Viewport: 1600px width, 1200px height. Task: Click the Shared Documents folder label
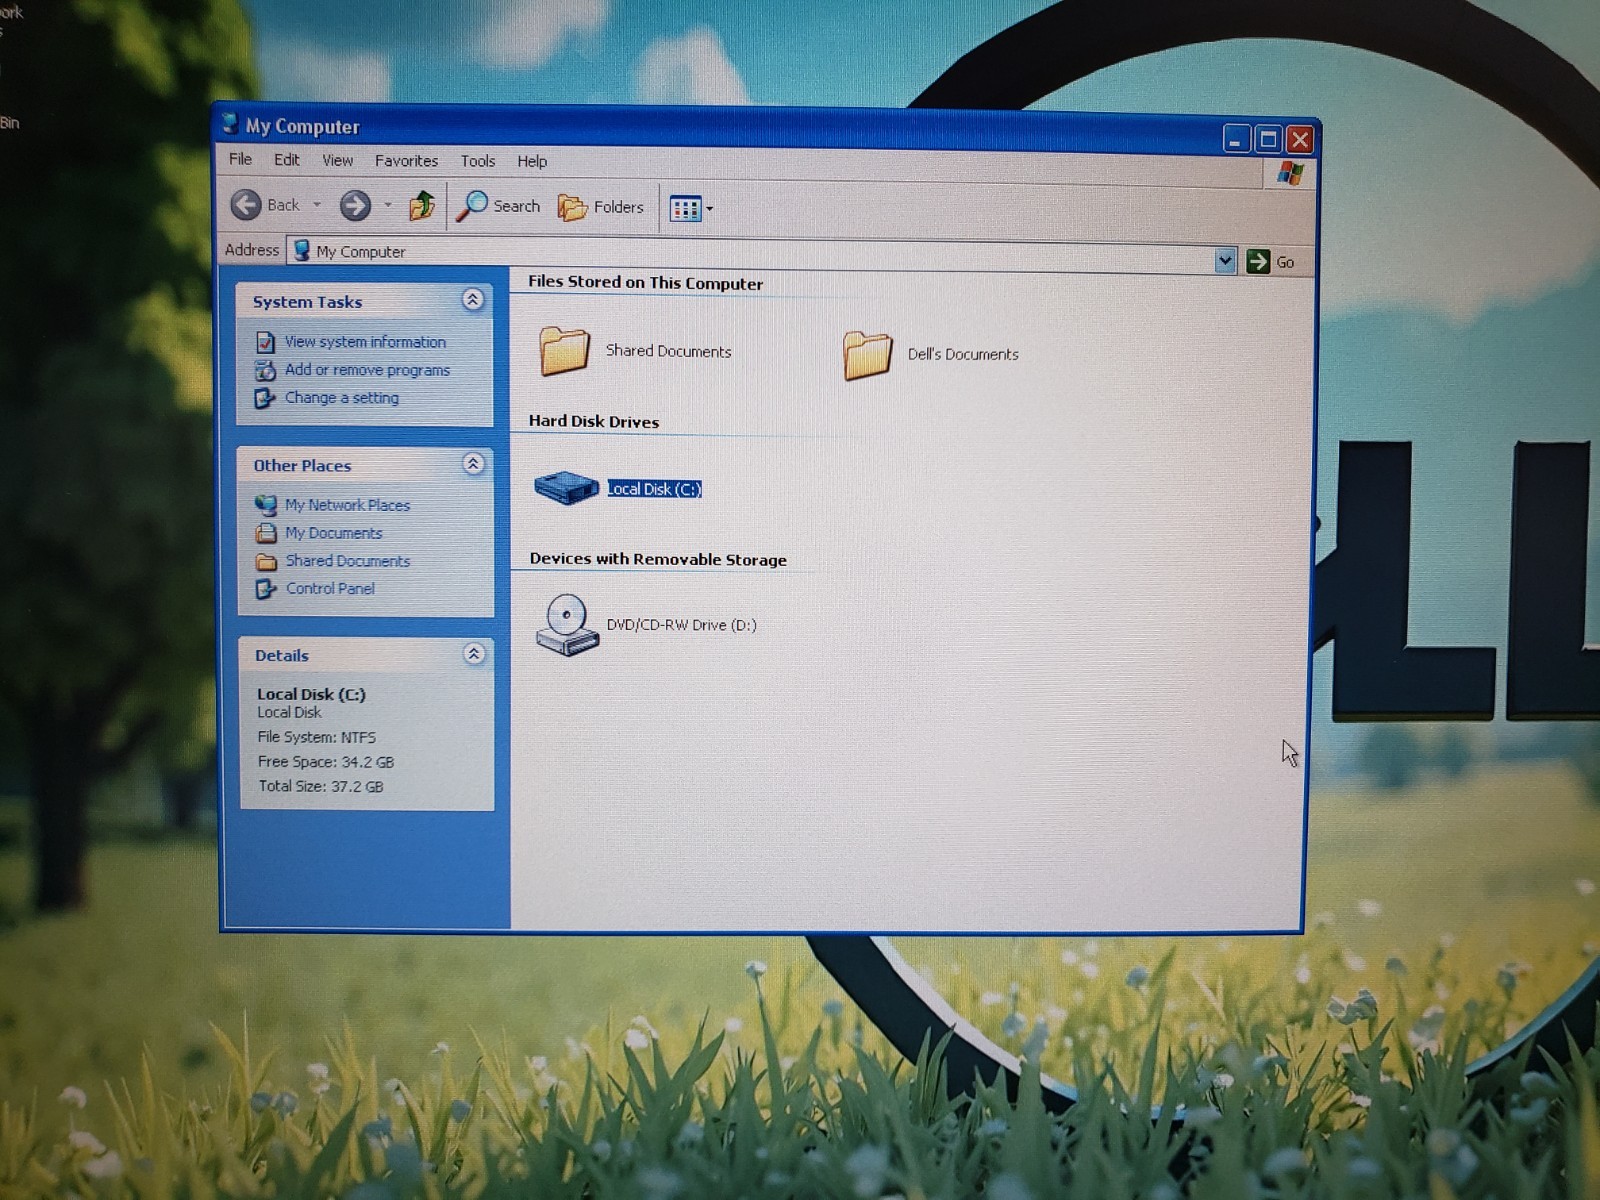click(668, 351)
